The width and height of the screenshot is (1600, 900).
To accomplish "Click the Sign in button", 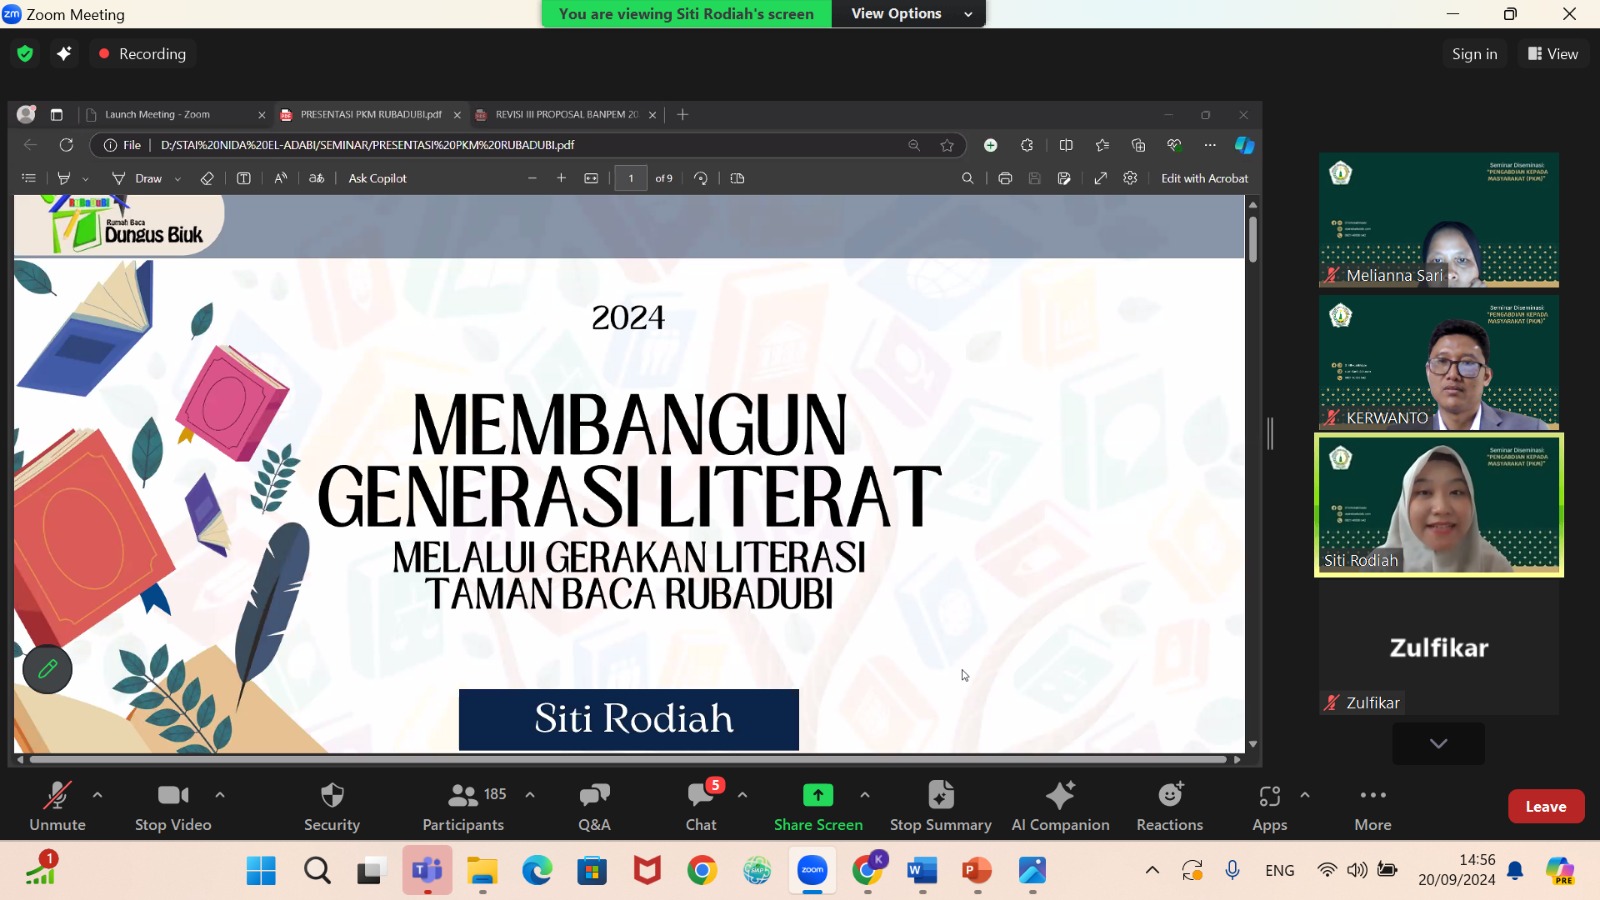I will [x=1474, y=54].
